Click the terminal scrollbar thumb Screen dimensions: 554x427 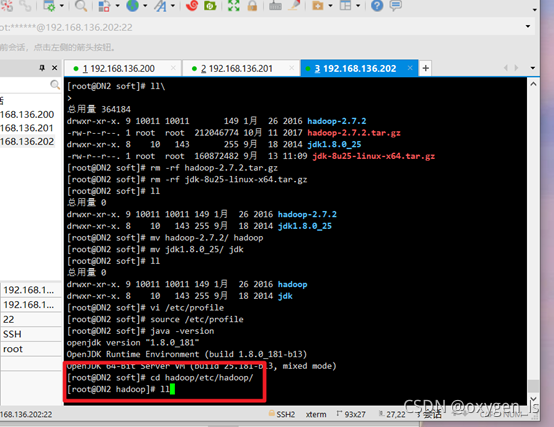(x=533, y=386)
